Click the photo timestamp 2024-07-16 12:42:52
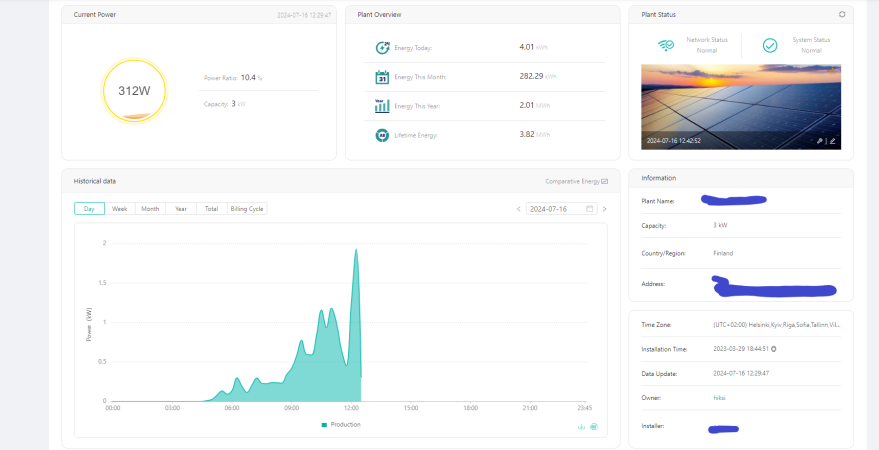The image size is (879, 450). 673,141
